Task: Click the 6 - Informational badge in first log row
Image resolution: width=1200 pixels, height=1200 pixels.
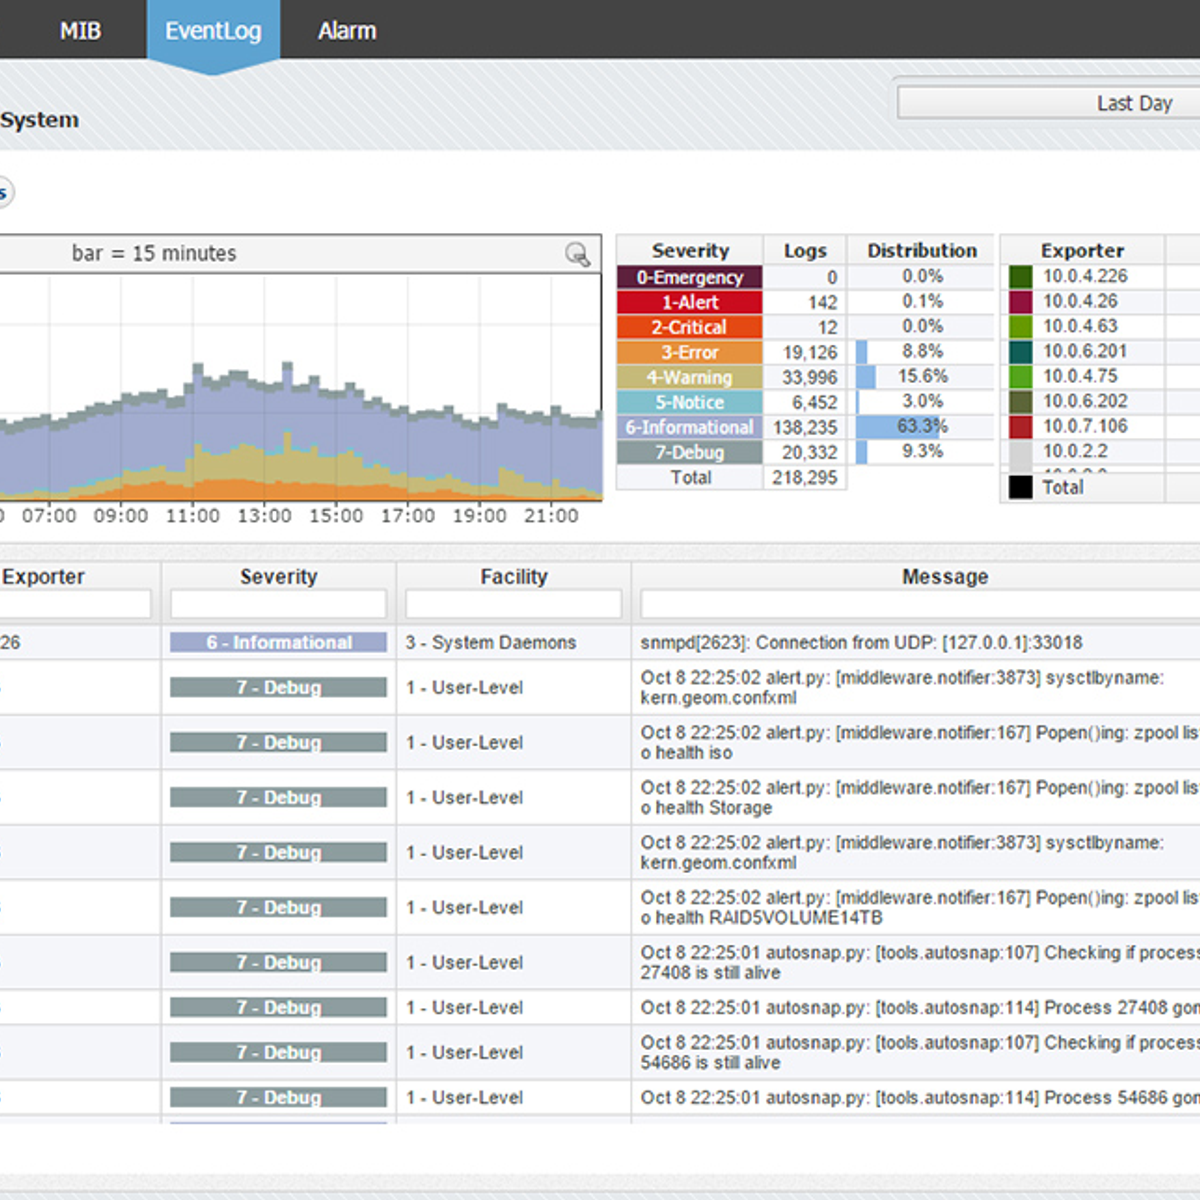Action: pos(278,642)
